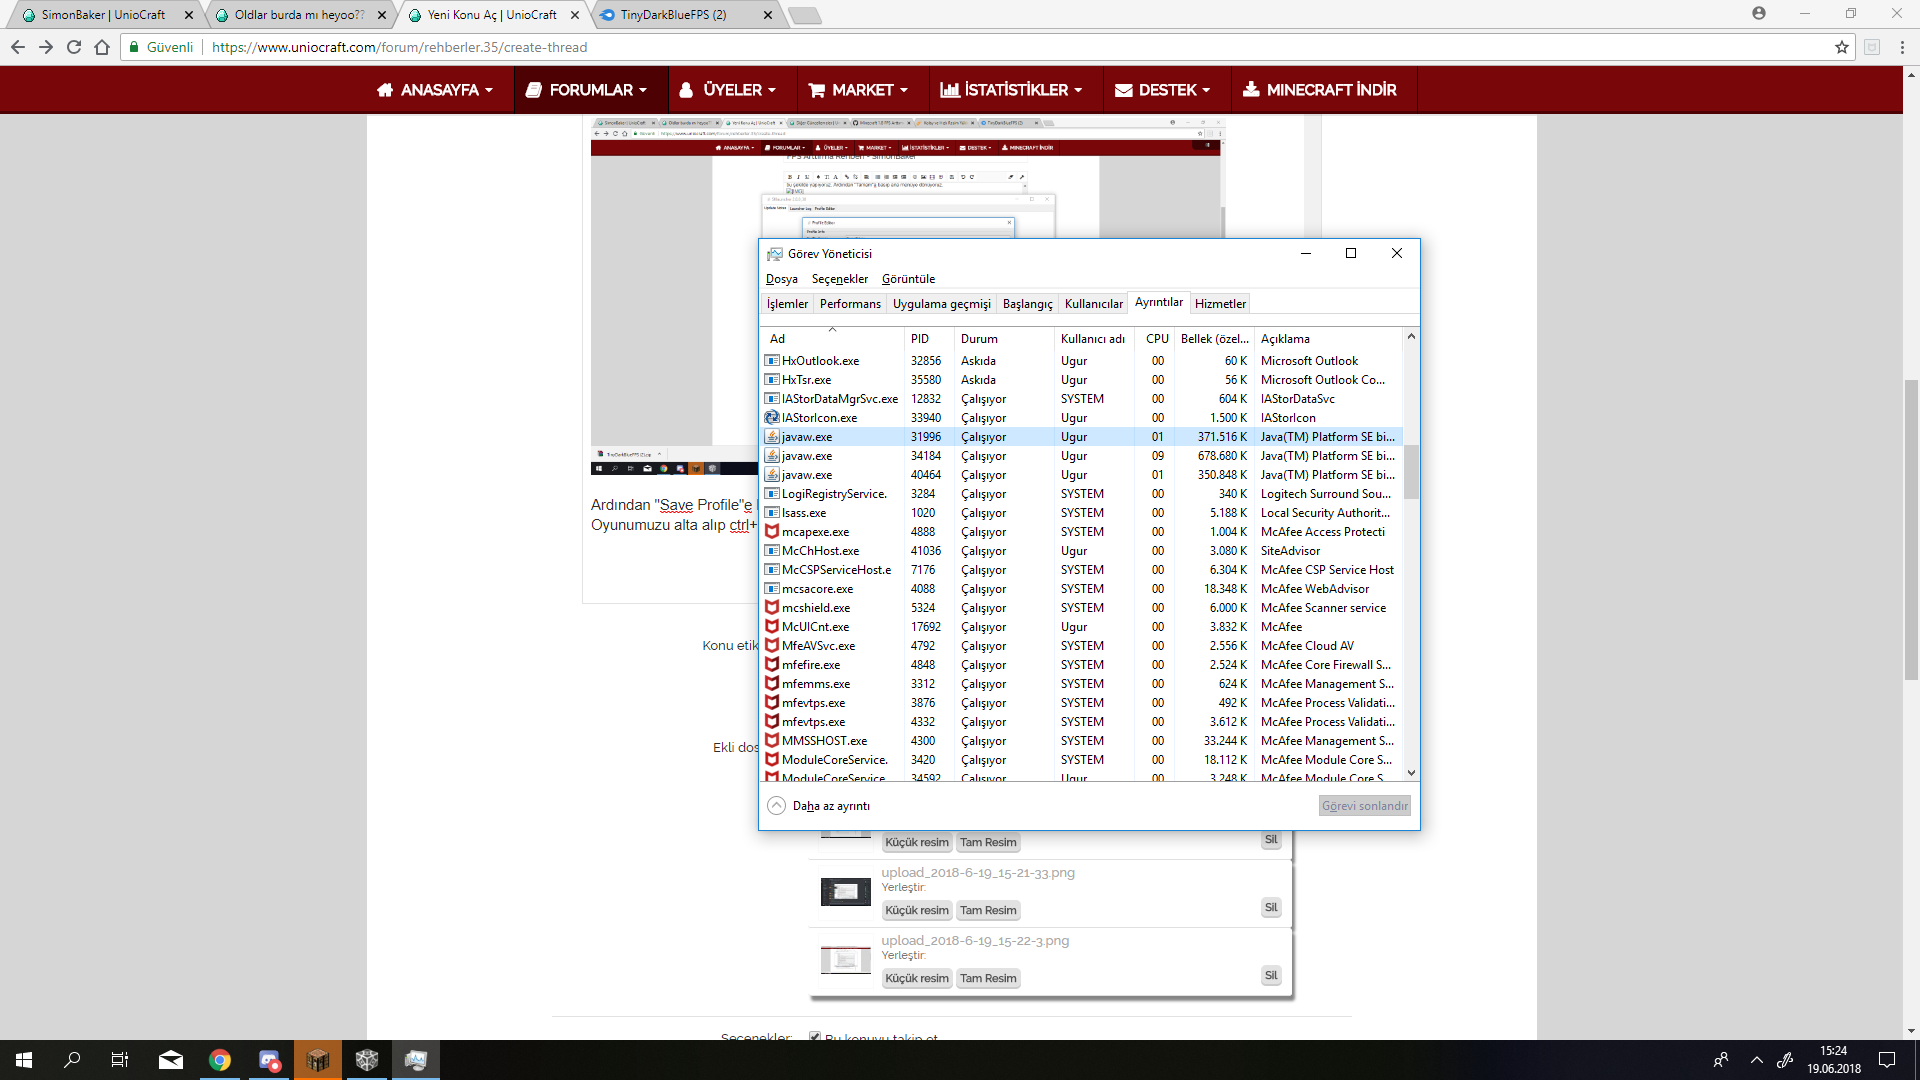Switch to the Hizmetler tab

(1220, 304)
